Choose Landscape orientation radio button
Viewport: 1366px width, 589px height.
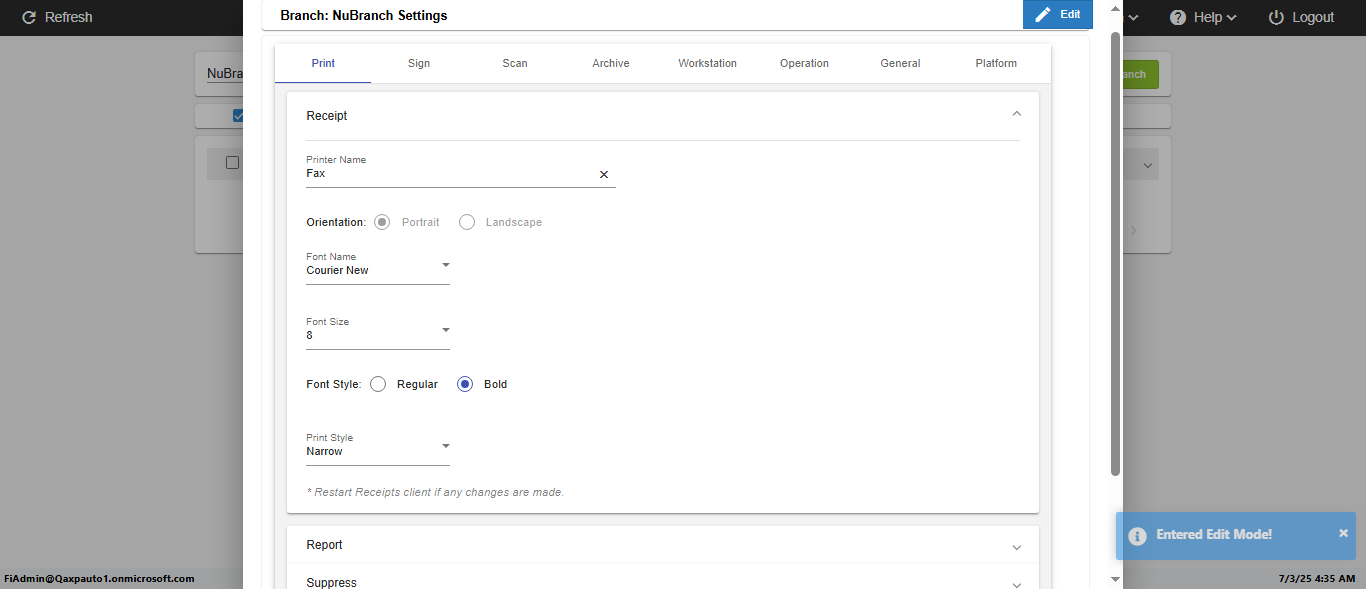[x=467, y=222]
